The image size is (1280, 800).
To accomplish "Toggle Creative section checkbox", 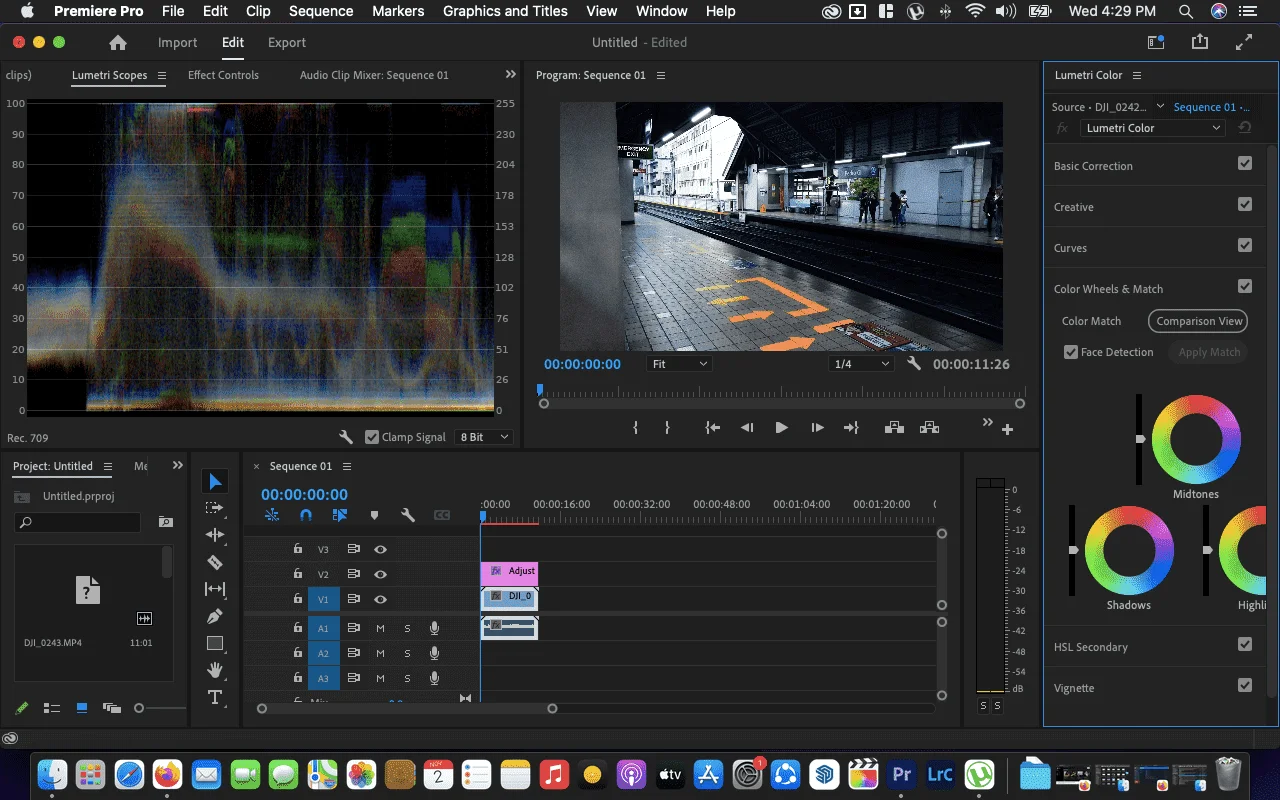I will [x=1245, y=204].
